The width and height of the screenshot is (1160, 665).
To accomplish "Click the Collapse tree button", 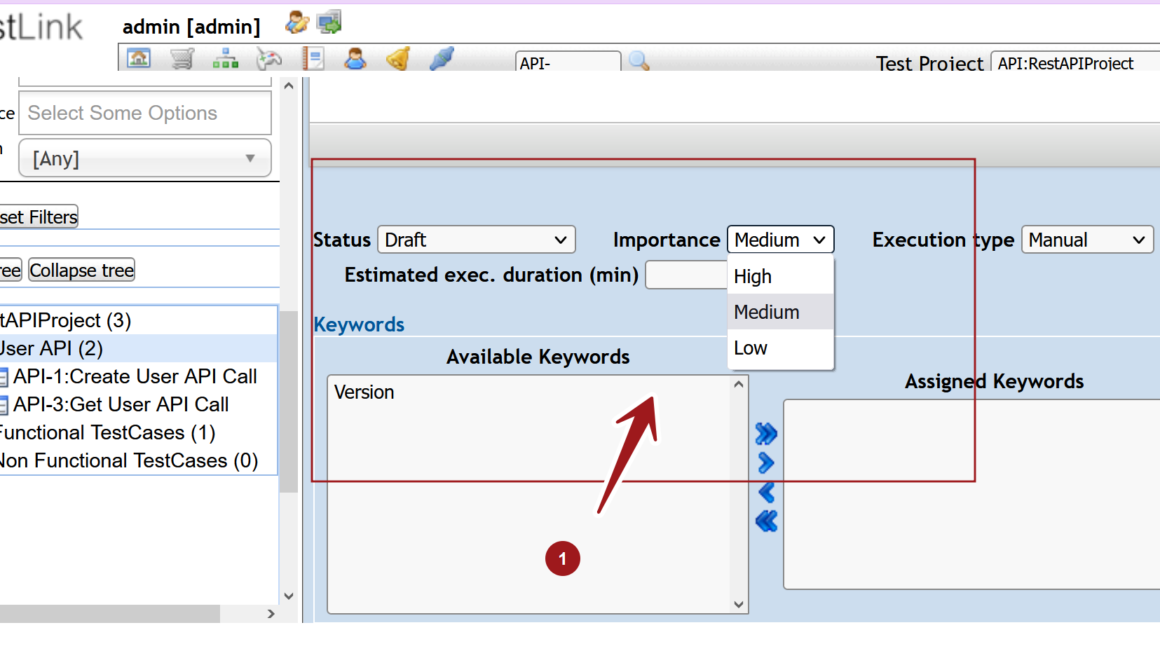I will [x=81, y=270].
